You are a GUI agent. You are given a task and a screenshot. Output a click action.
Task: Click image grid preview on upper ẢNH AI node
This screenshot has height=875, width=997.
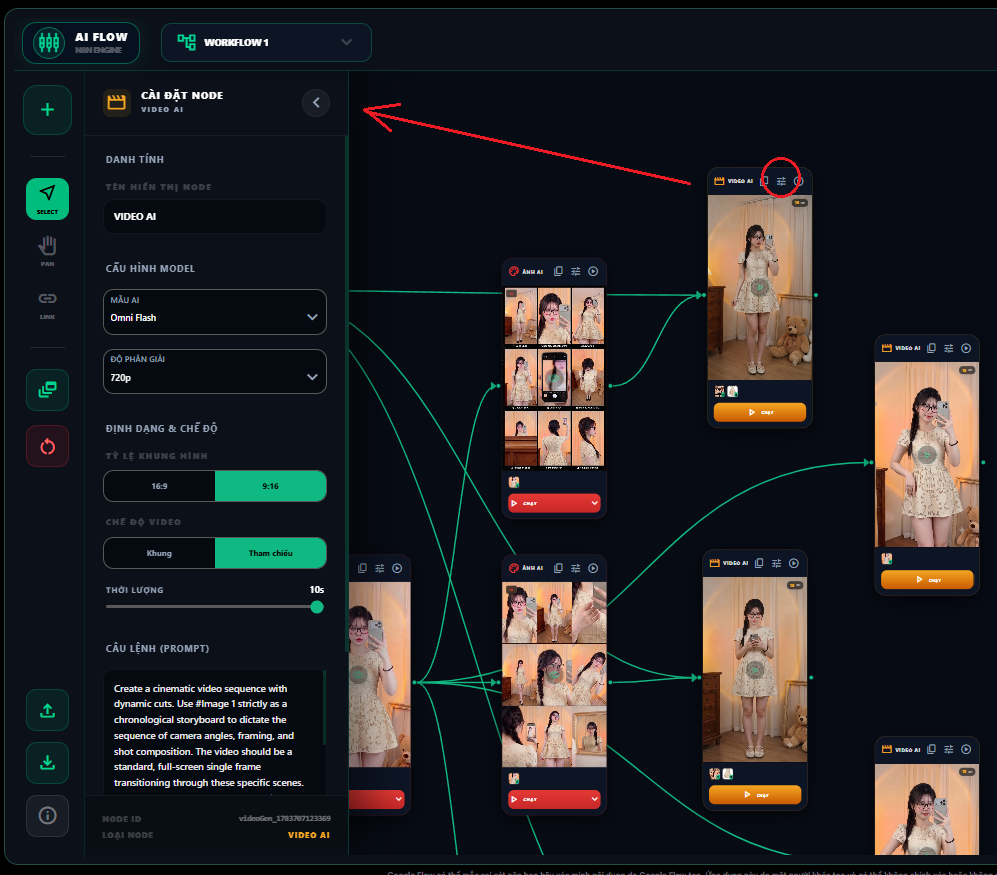tap(554, 378)
